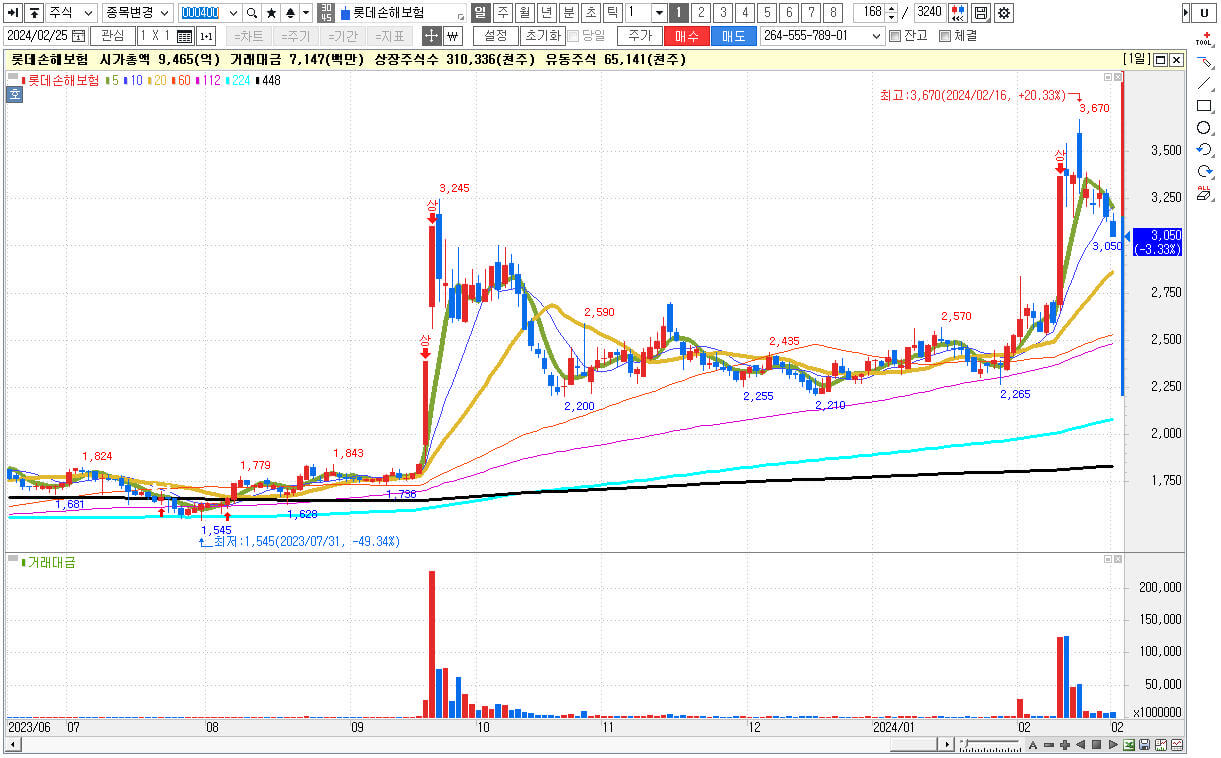Click the 1 X 1 layout field
The width and height of the screenshot is (1221, 758).
click(x=155, y=36)
